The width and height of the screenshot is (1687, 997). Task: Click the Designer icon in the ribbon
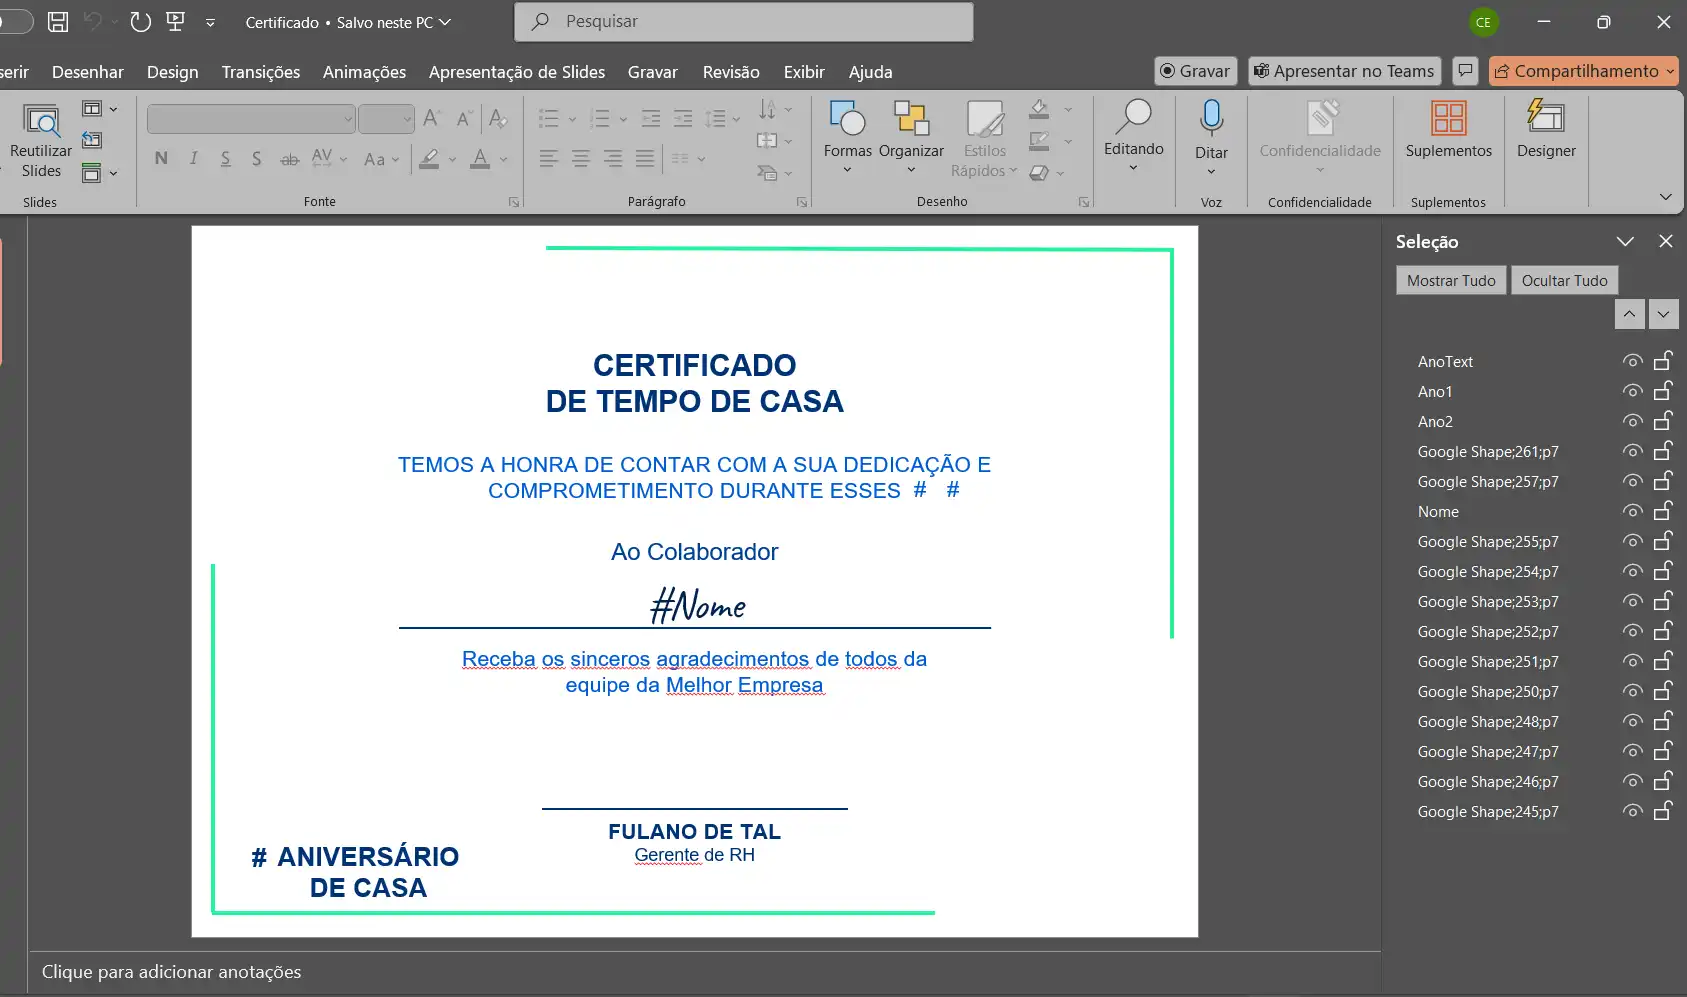[1545, 119]
